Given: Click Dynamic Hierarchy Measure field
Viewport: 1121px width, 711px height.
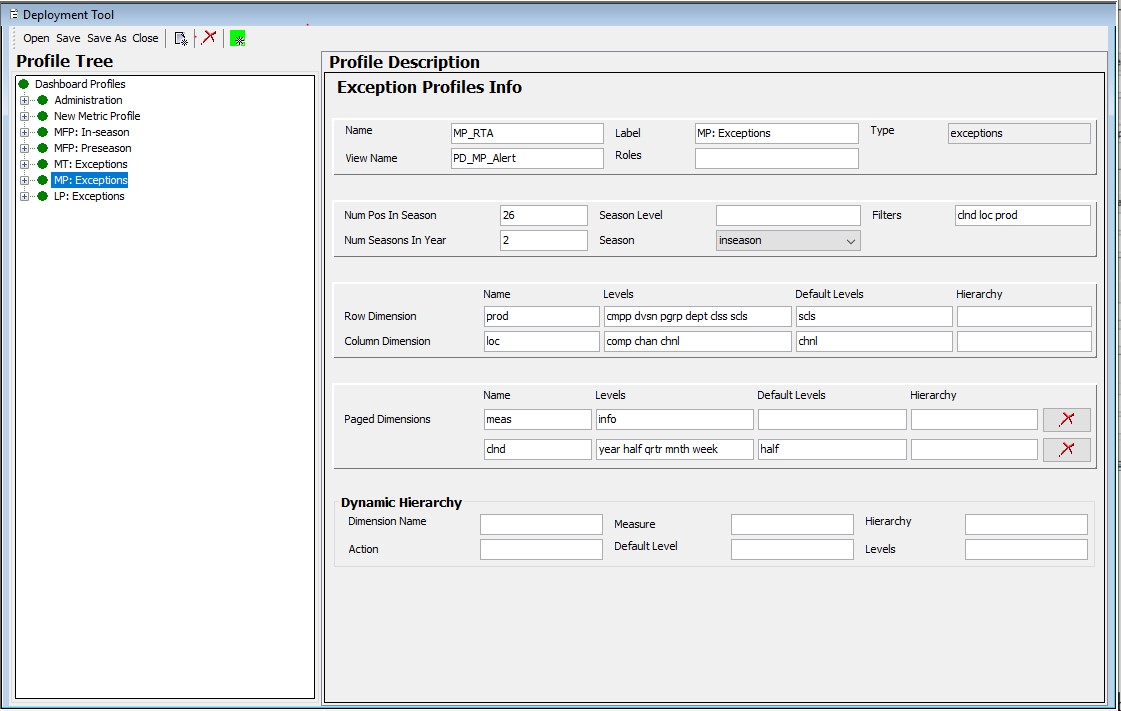Looking at the screenshot, I should [792, 524].
